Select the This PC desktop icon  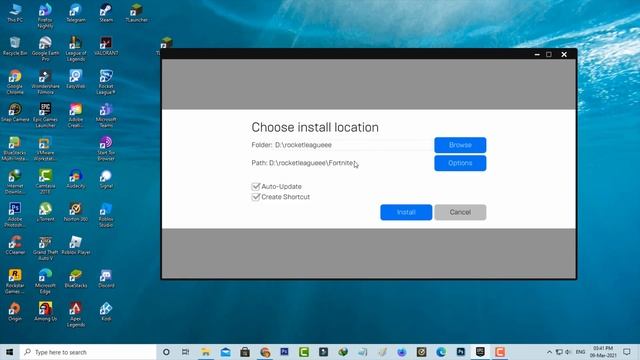[15, 12]
